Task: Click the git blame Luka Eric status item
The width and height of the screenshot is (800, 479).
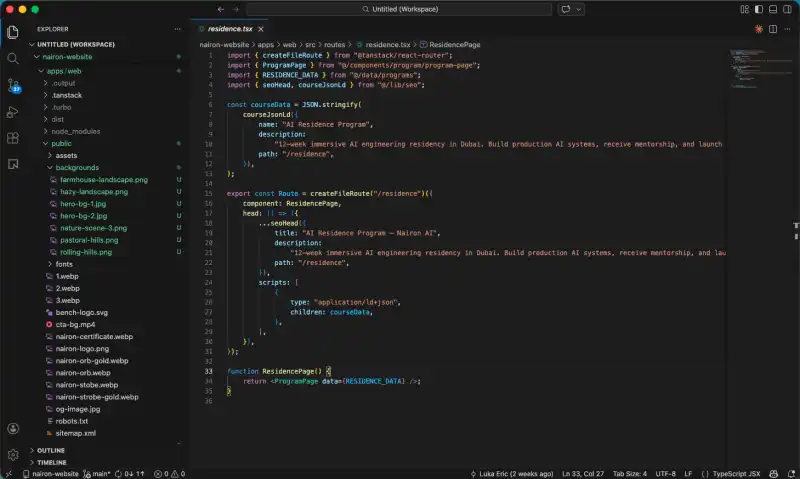Action: pos(511,474)
